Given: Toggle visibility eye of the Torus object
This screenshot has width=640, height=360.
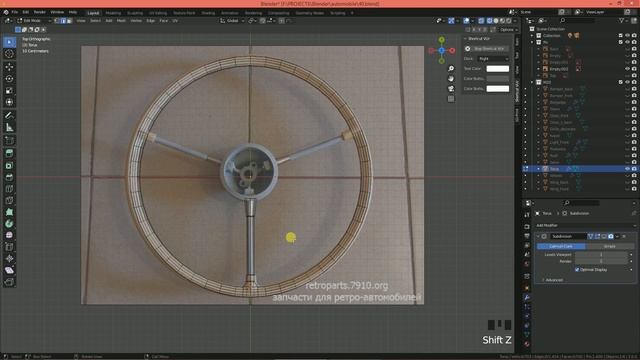Looking at the screenshot, I should [x=627, y=169].
